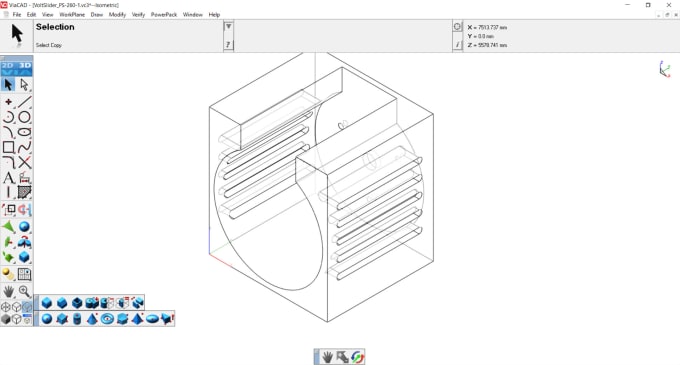Click the Y coordinate readout
Image resolution: width=680 pixels, height=365 pixels.
pos(481,36)
